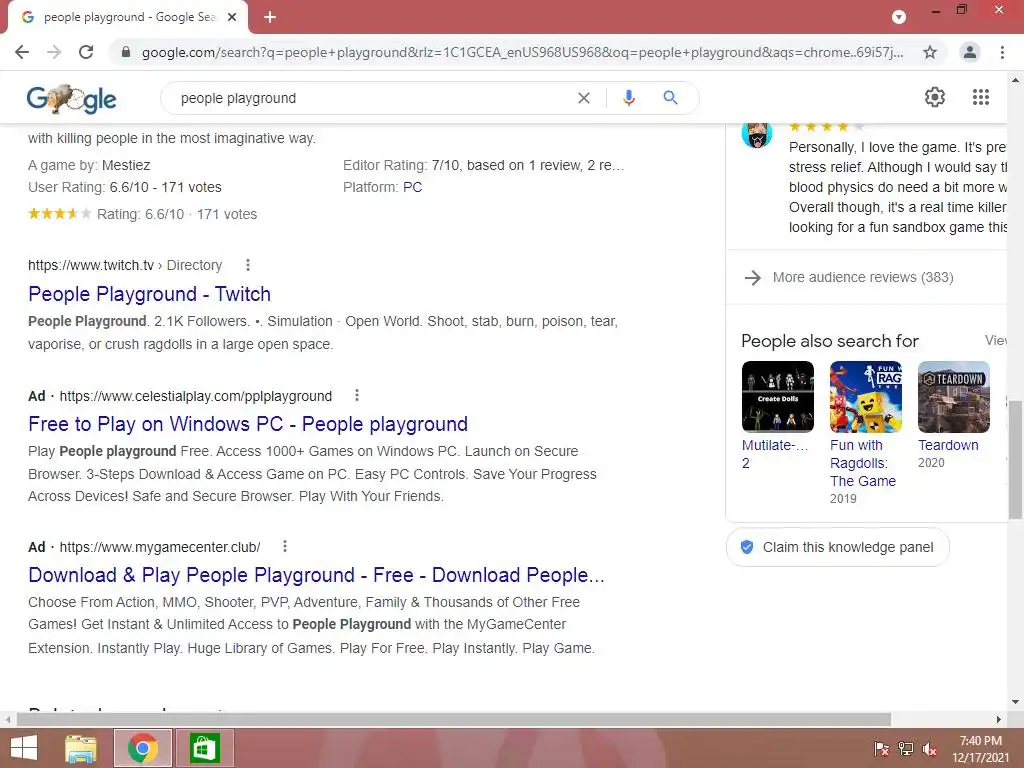Click the Chrome media control dropdown icon
This screenshot has width=1024, height=768.
click(899, 17)
